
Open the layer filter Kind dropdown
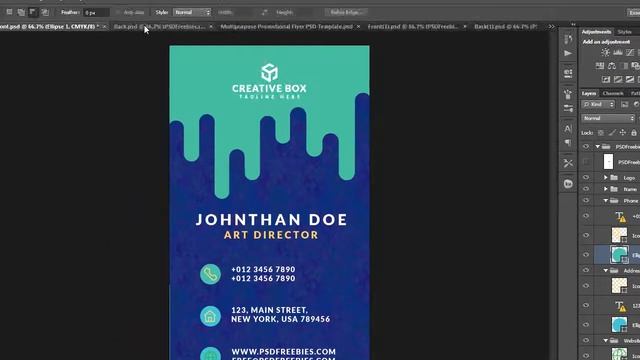[598, 104]
